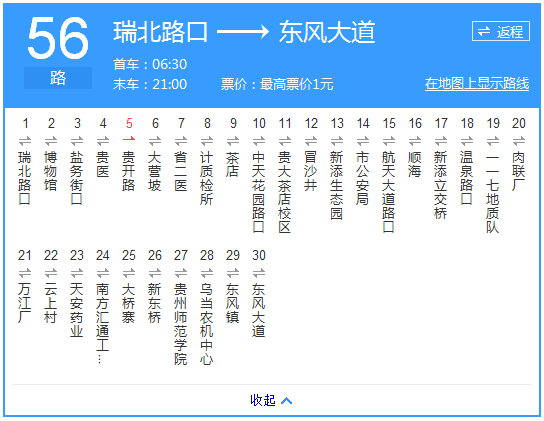Select stop 茶店
This screenshot has width=544, height=421.
click(x=233, y=164)
